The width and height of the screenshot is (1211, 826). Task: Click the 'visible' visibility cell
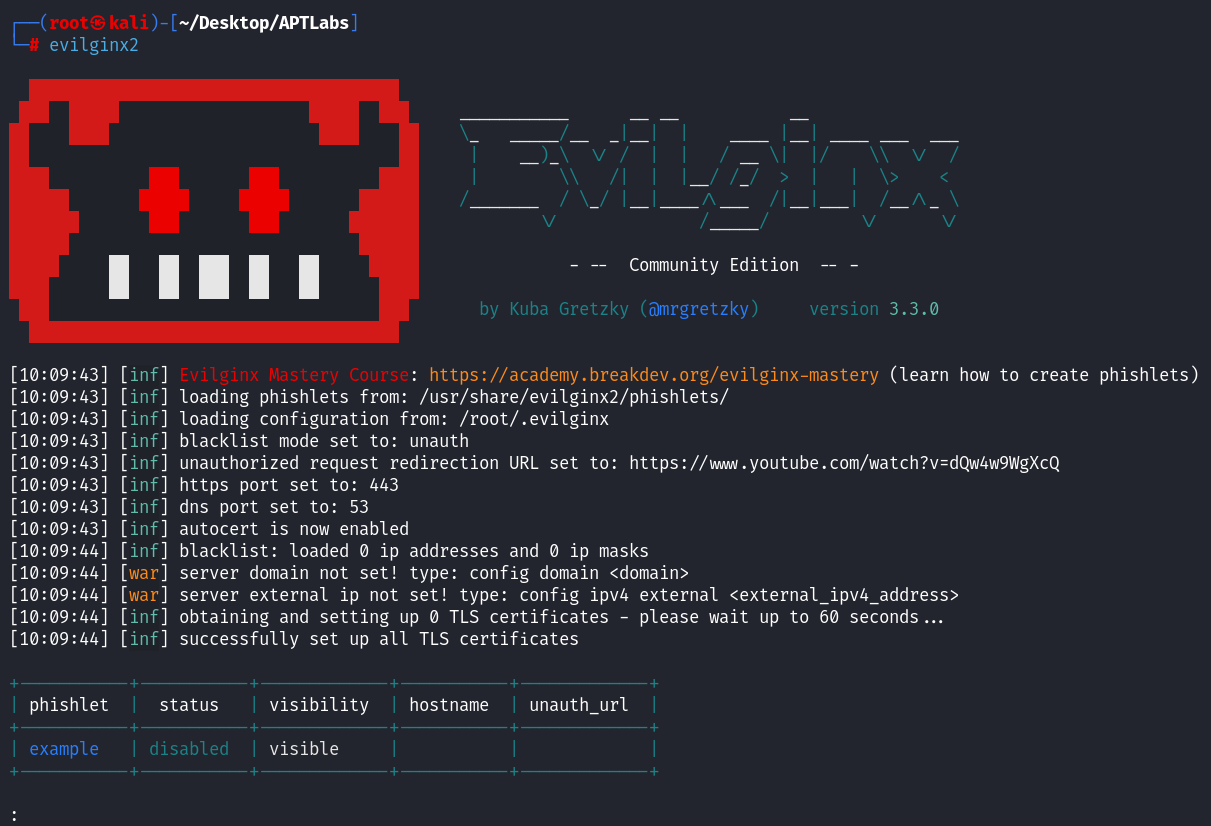click(x=304, y=749)
